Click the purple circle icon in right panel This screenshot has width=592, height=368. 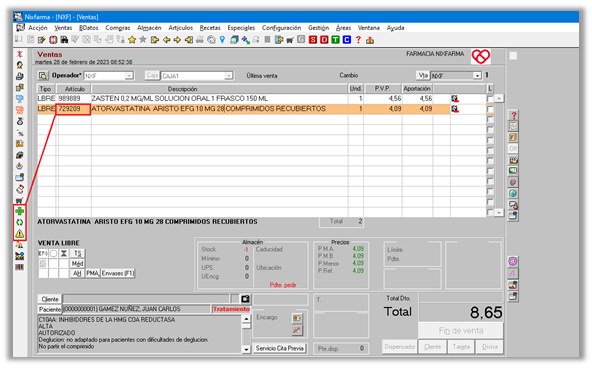point(512,261)
